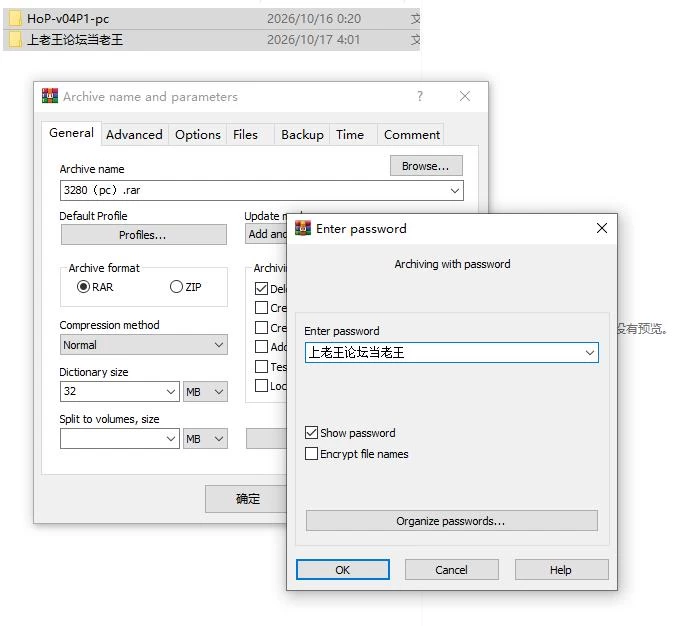Screen dimensions: 697x626
Task: Click the WinRAR icon in Enter password title bar
Action: point(303,229)
